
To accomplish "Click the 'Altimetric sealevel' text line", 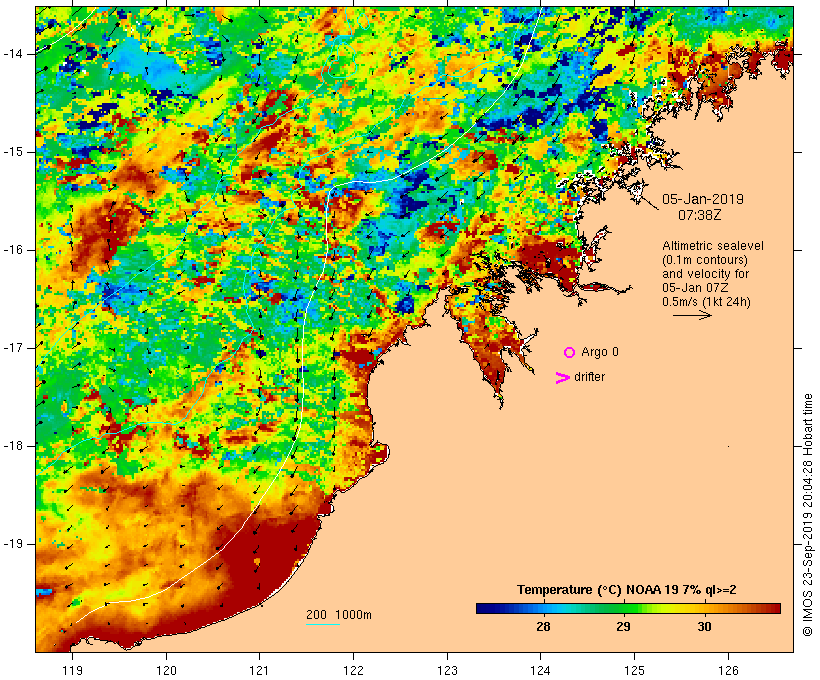I will 713,246.
